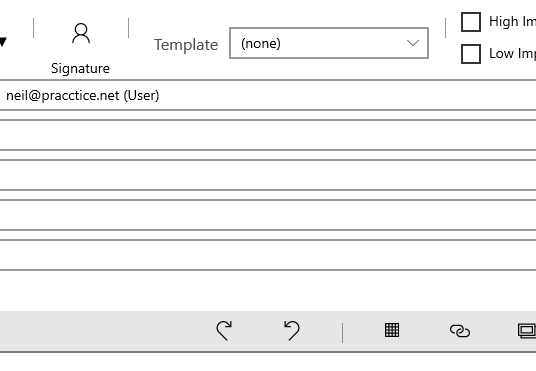Click the first blank field beneath the sender address
The image size is (536, 371).
(268, 135)
